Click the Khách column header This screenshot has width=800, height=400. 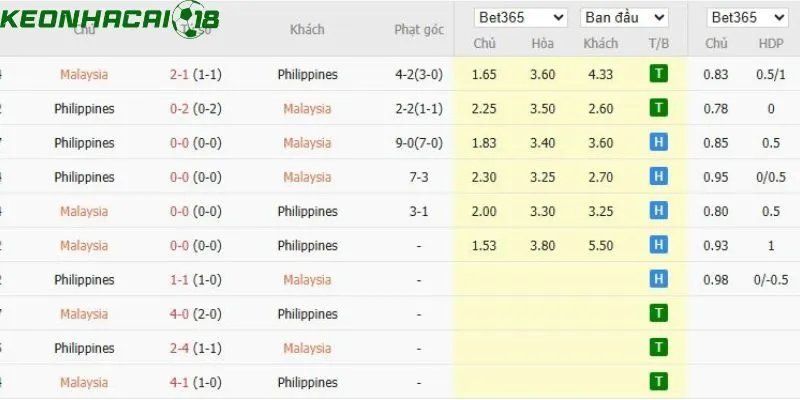[307, 30]
